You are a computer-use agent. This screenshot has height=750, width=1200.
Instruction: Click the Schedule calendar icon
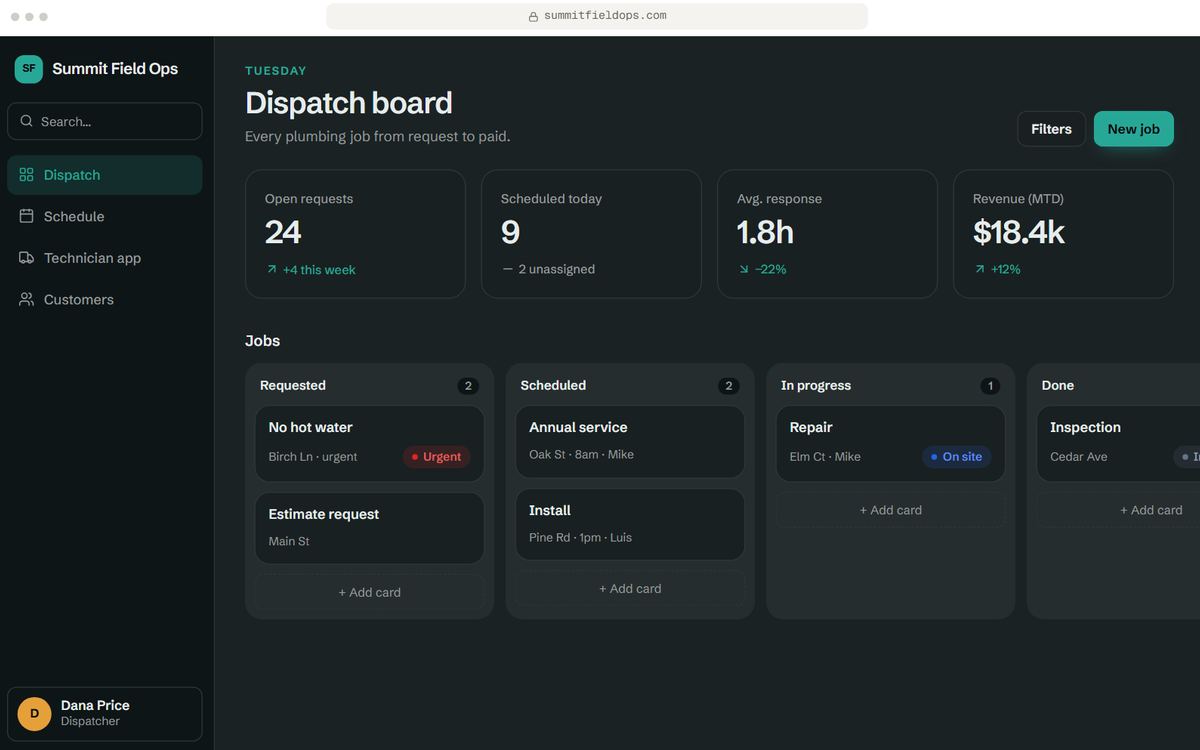(27, 216)
